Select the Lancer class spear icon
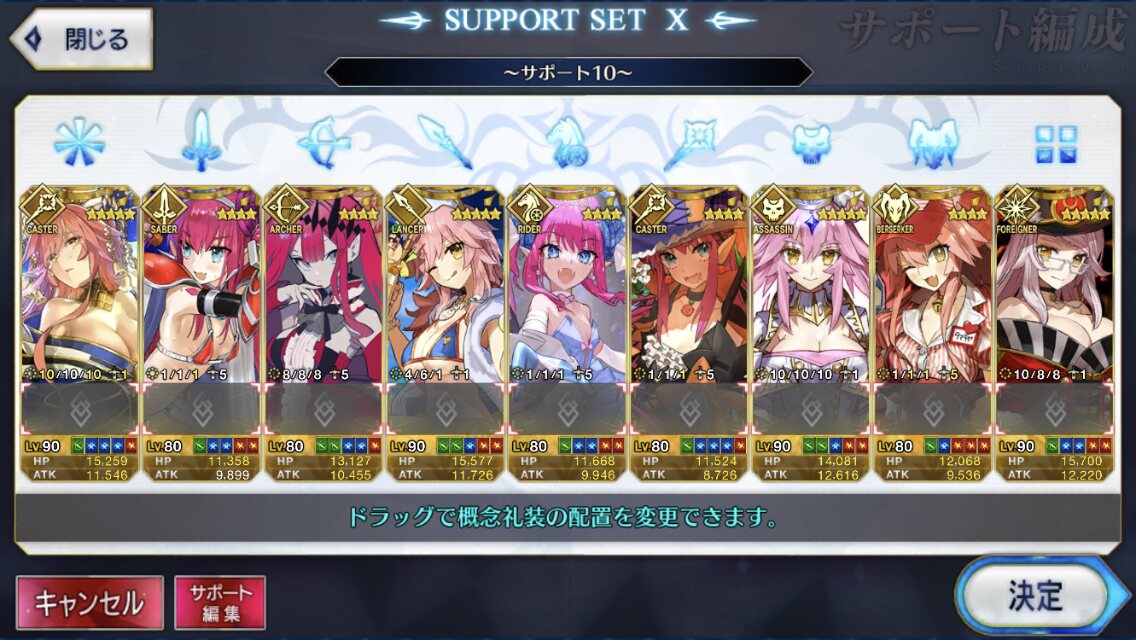 tap(446, 141)
